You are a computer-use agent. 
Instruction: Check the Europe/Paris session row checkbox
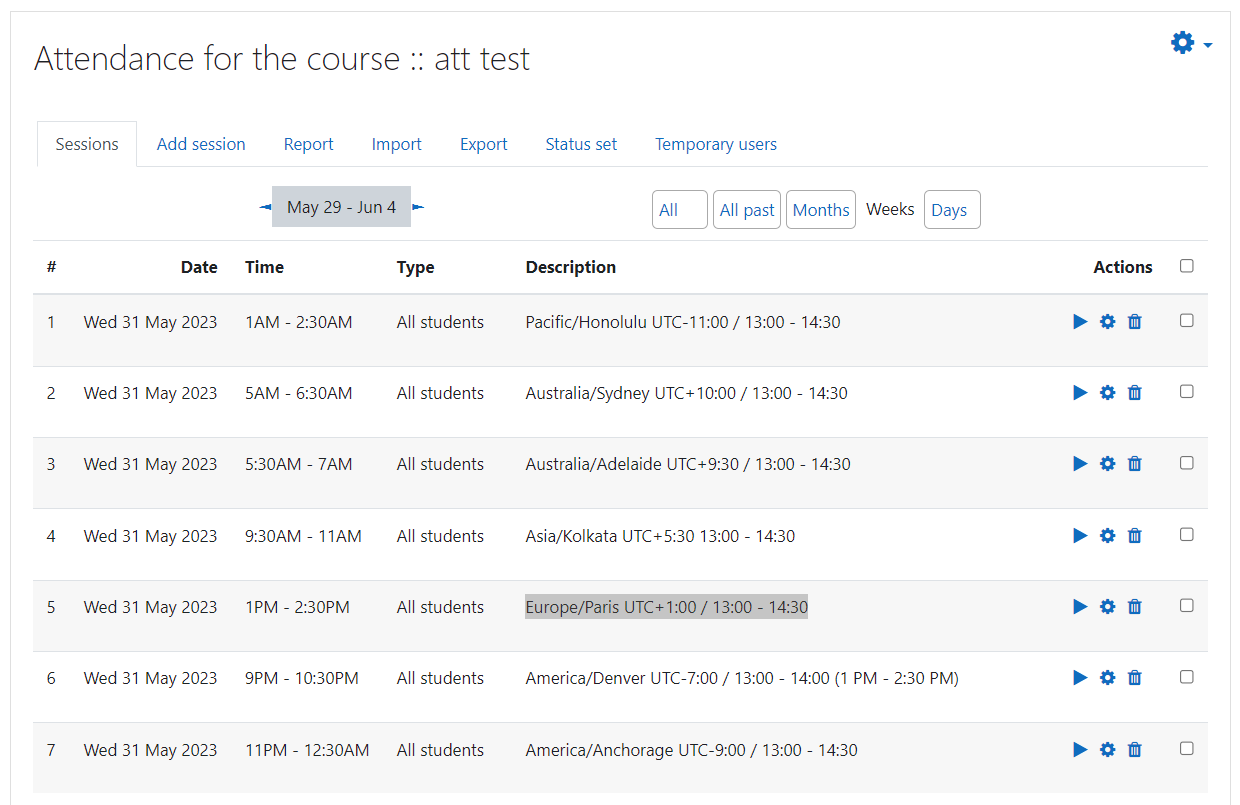pyautogui.click(x=1186, y=604)
